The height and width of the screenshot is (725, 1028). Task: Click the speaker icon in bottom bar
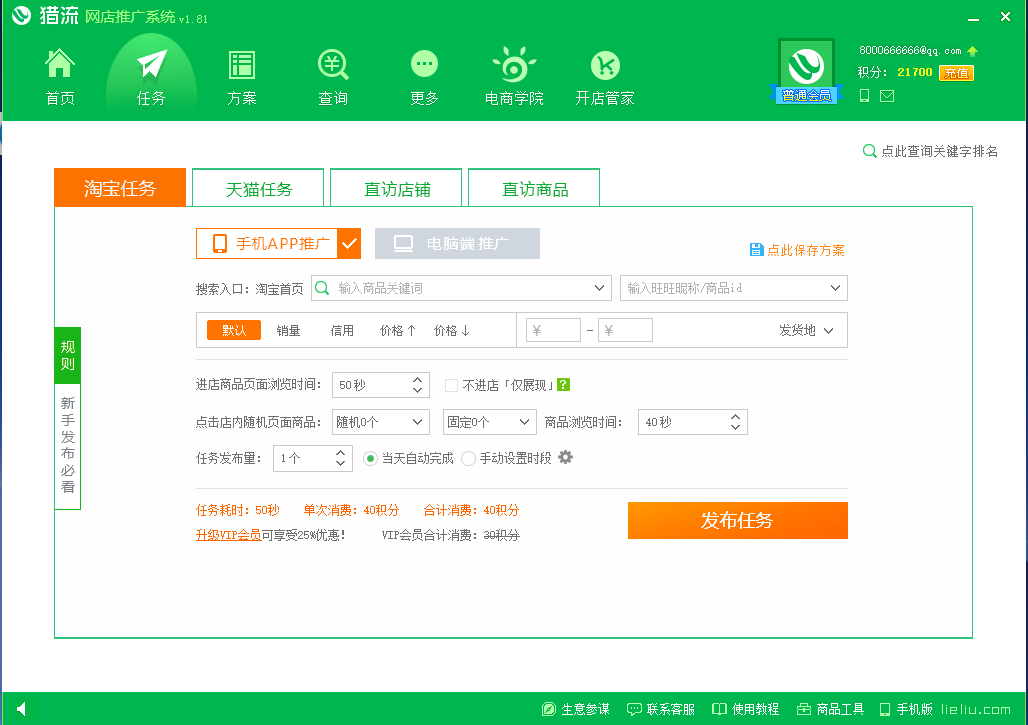(x=22, y=709)
